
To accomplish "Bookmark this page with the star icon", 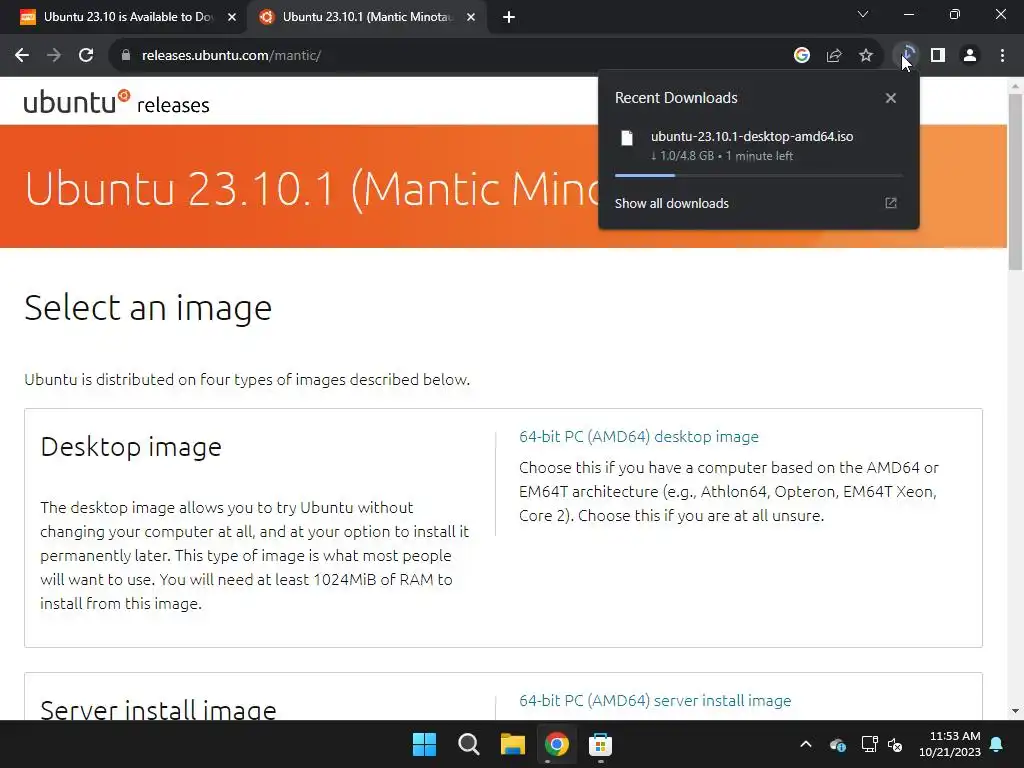I will [x=865, y=56].
